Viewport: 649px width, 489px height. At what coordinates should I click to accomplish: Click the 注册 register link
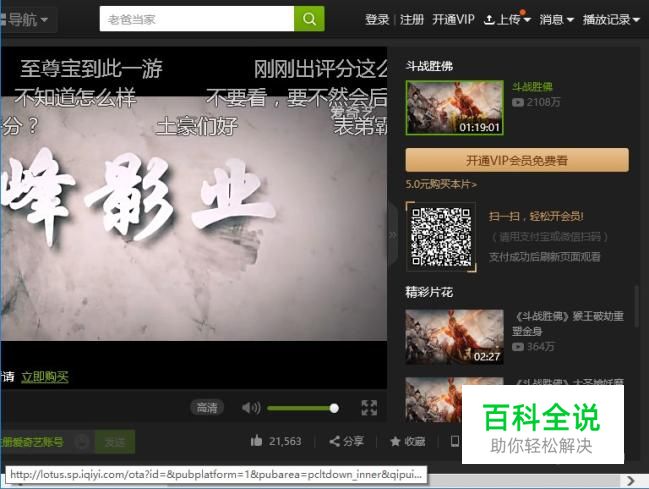point(412,19)
